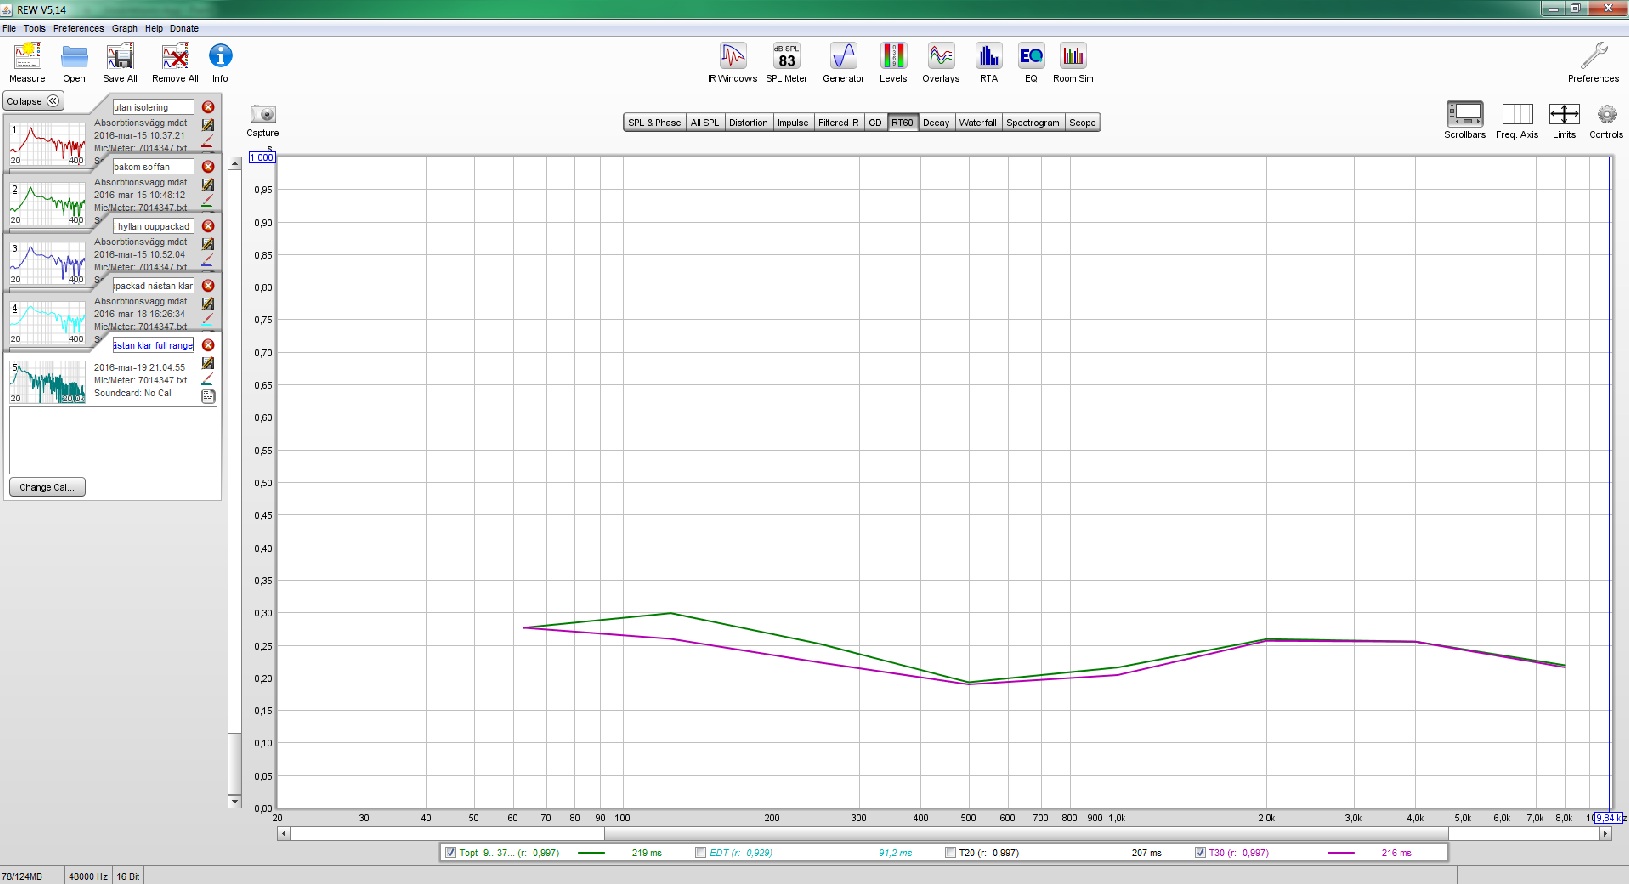This screenshot has height=884, width=1629.
Task: Select measurement 2 thumbnail graph
Action: [47, 204]
